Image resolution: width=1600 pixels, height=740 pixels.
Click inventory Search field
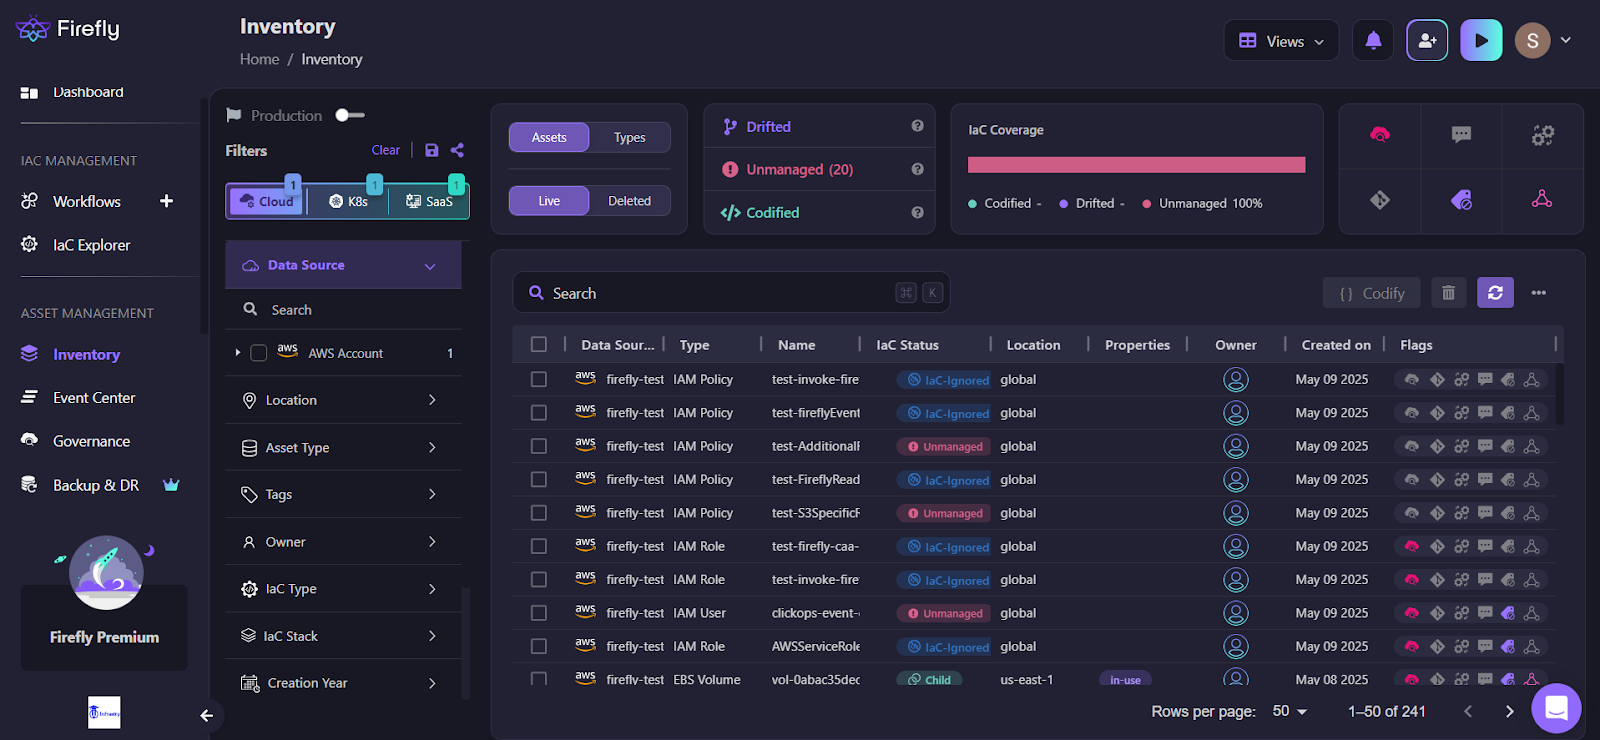point(731,293)
